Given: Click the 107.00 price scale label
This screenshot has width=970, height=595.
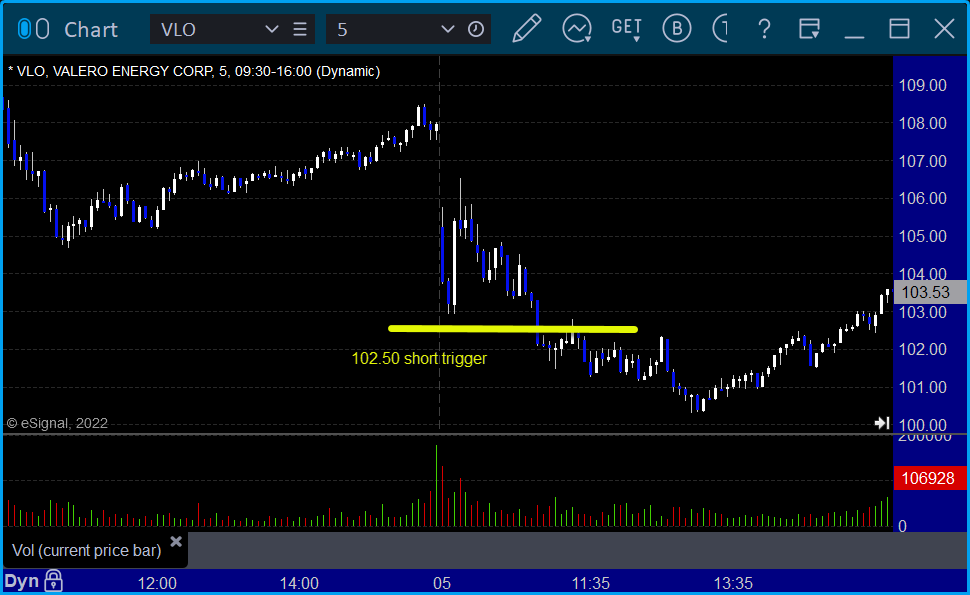Looking at the screenshot, I should (x=922, y=161).
